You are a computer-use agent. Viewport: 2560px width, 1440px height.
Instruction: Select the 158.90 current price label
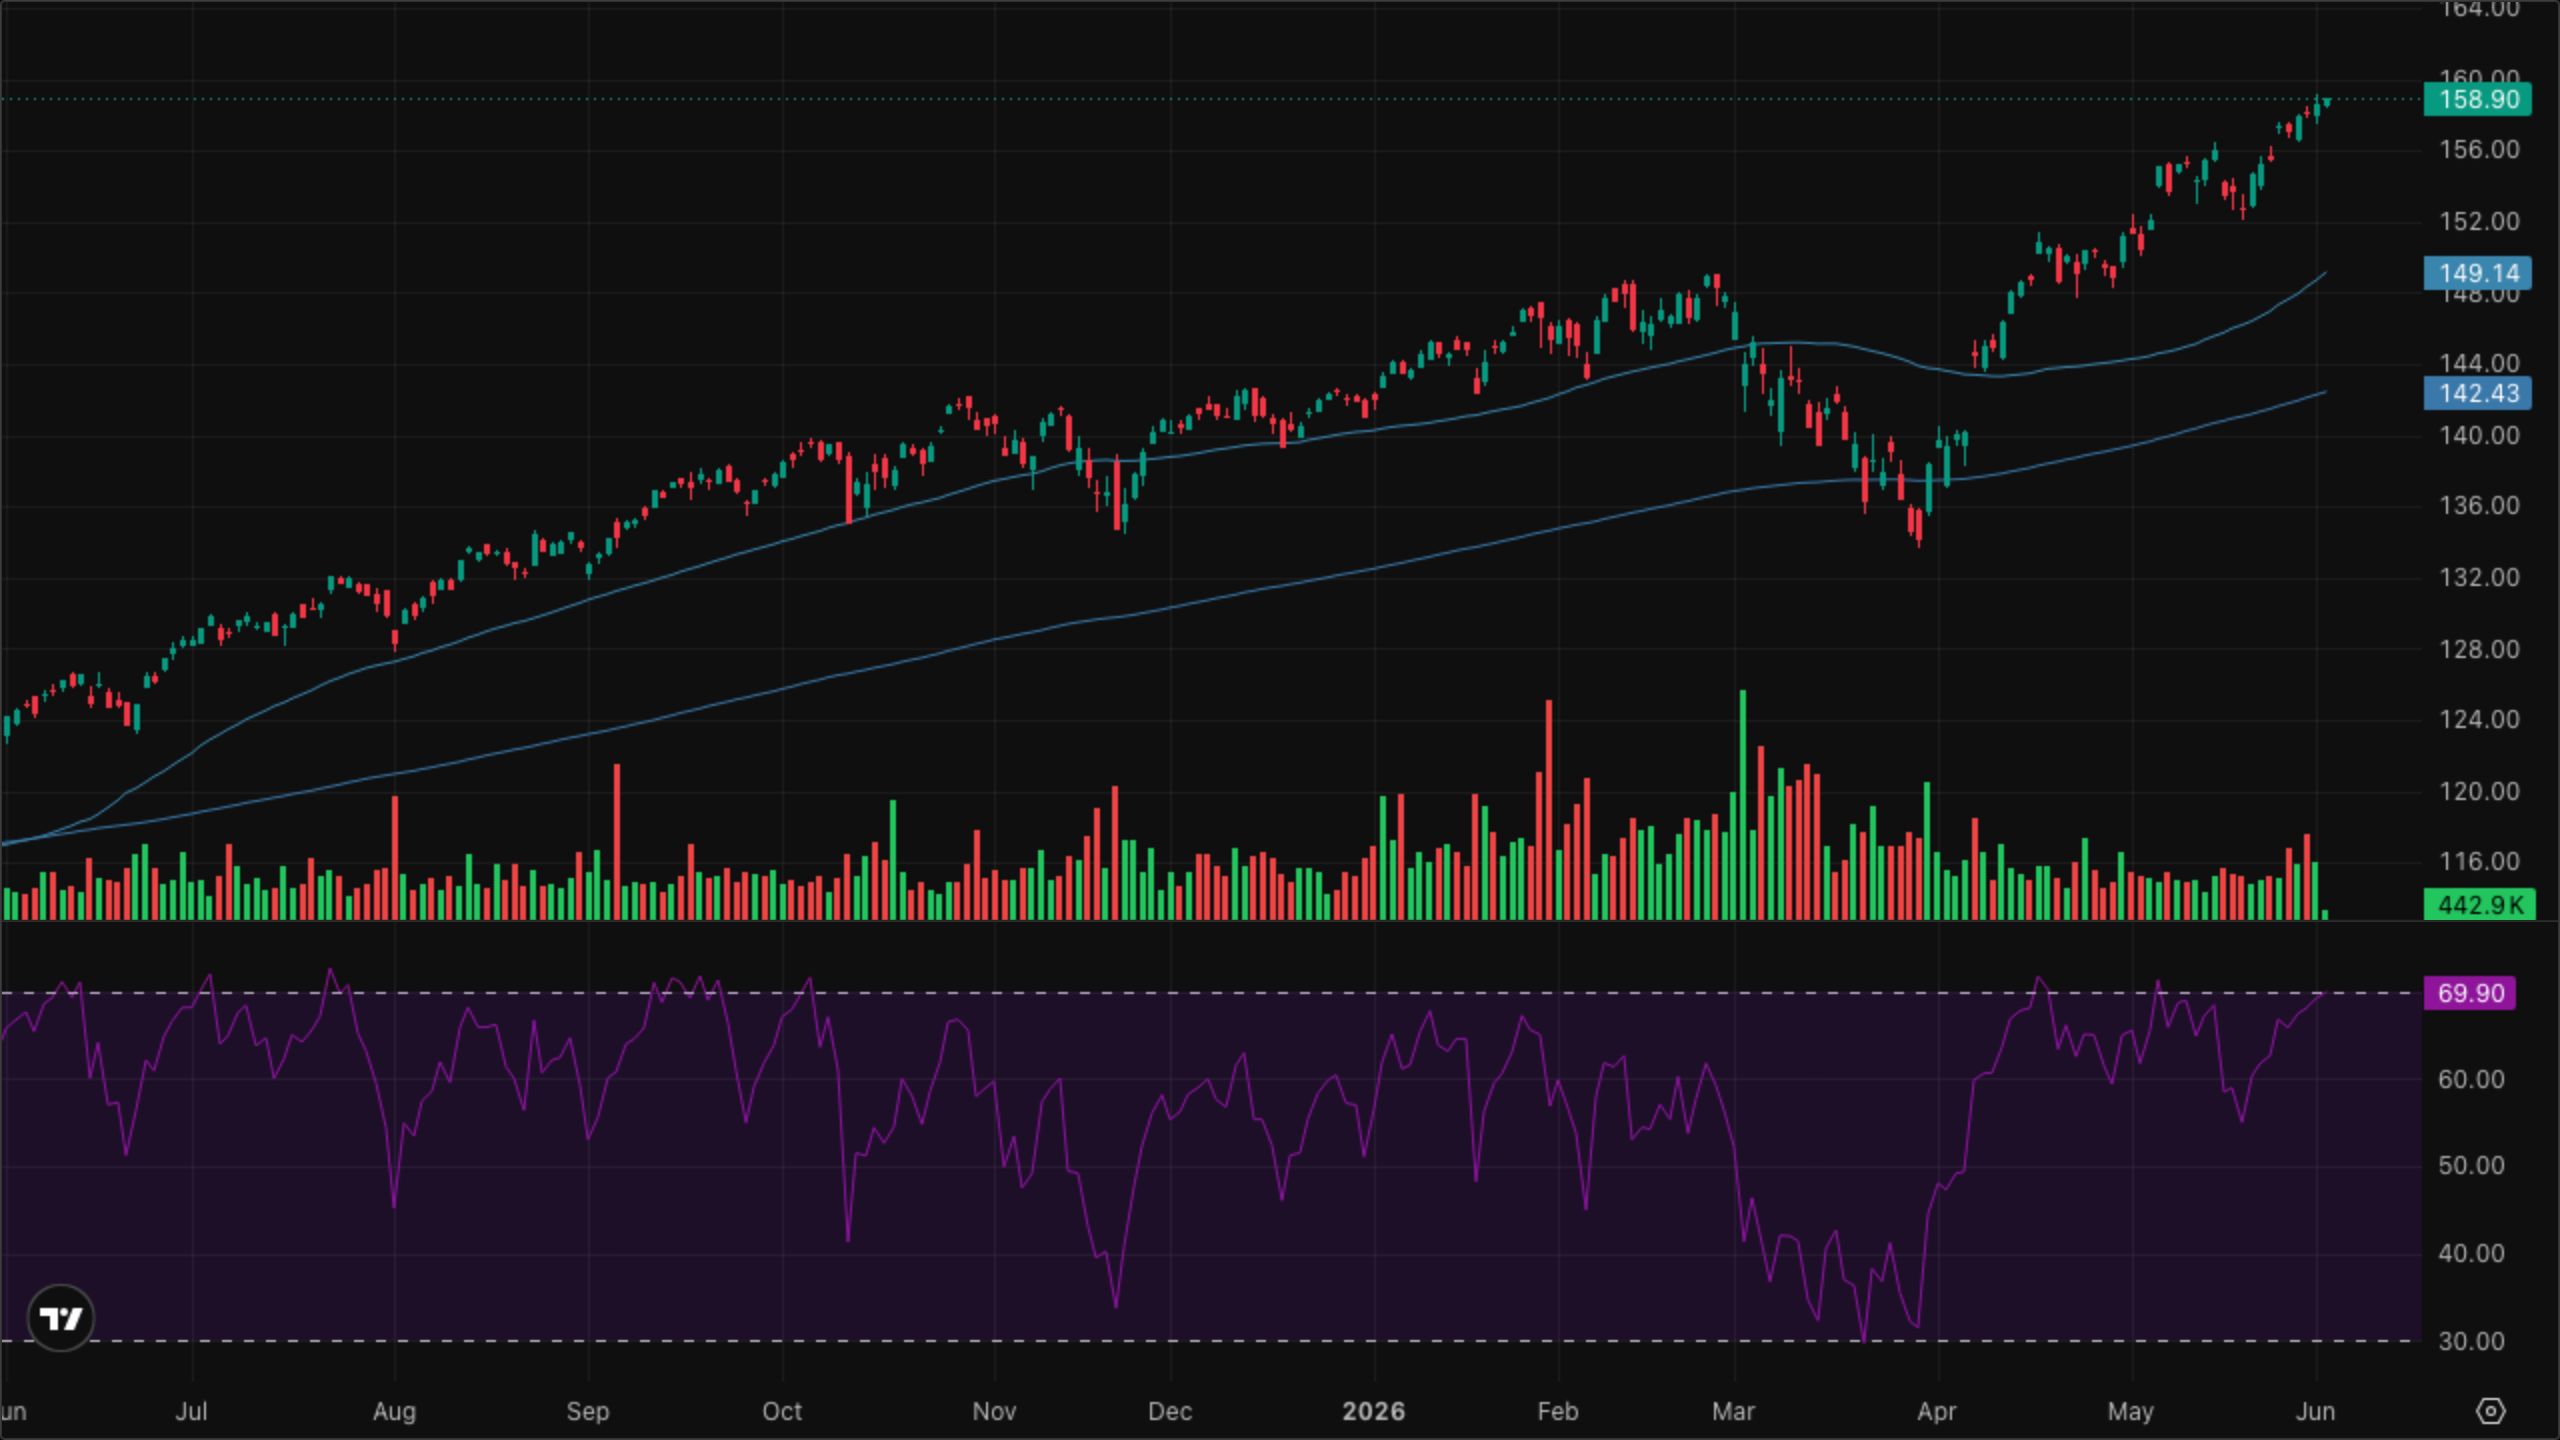point(2478,99)
